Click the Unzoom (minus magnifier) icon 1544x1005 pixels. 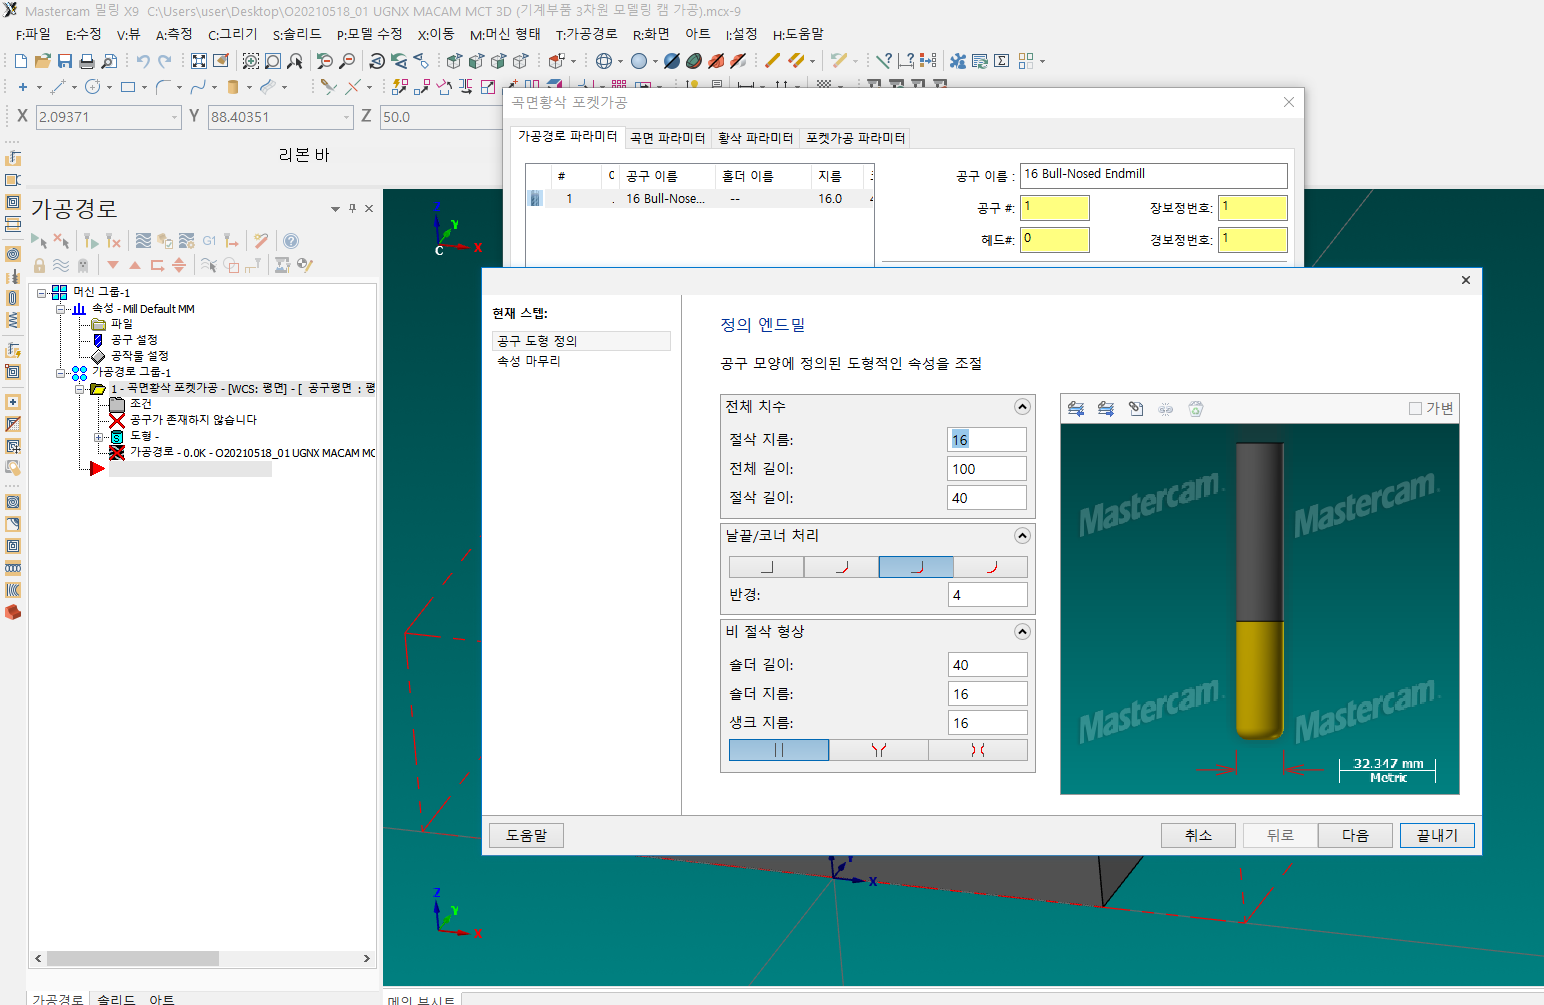click(346, 61)
